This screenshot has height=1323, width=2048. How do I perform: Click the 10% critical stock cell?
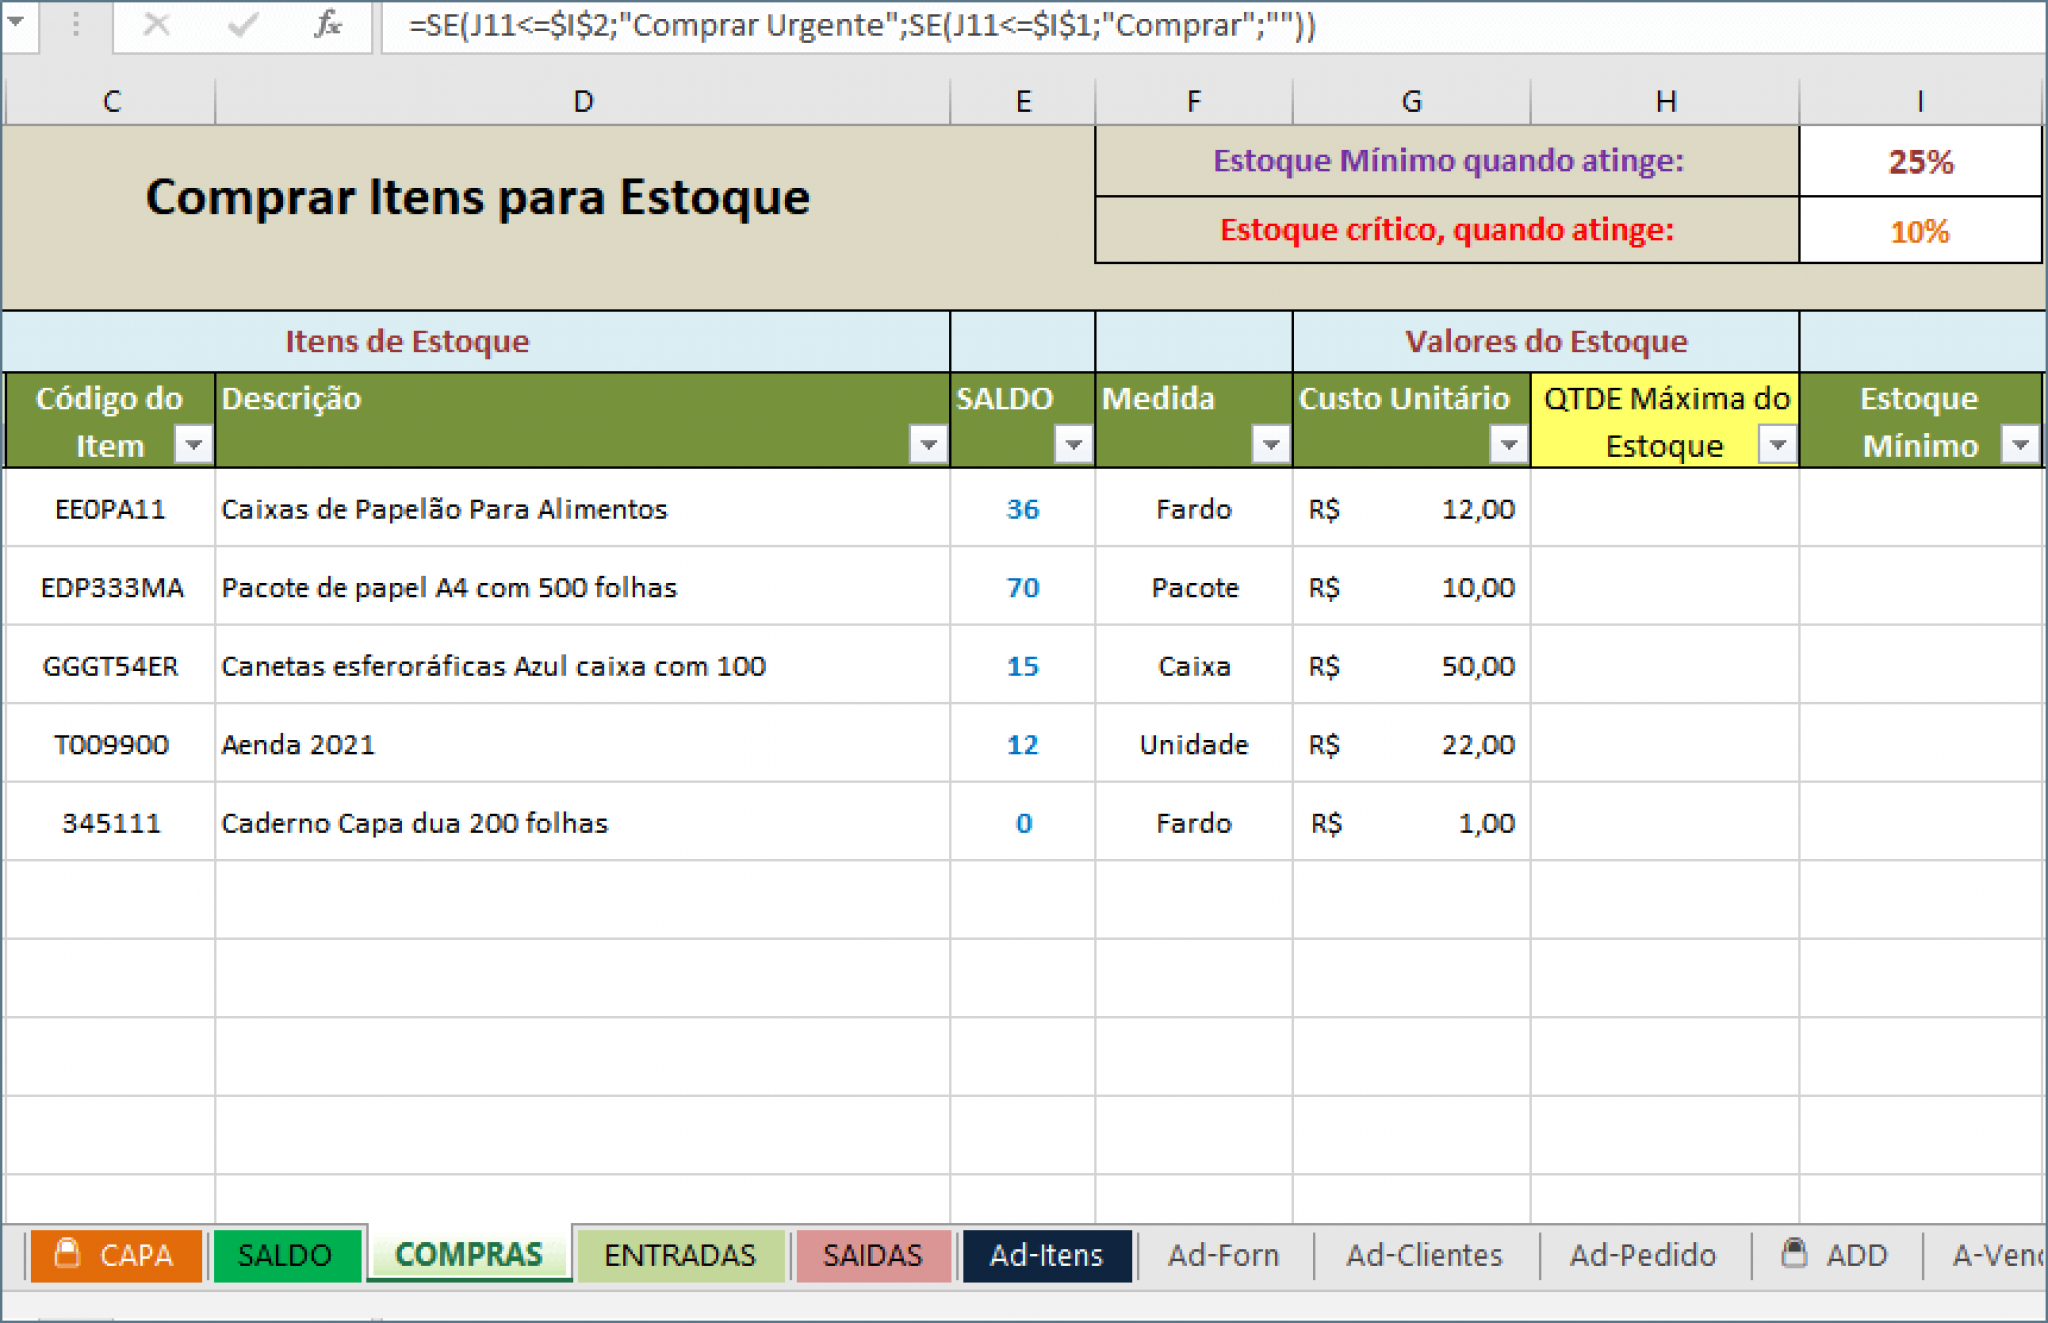click(x=1920, y=231)
